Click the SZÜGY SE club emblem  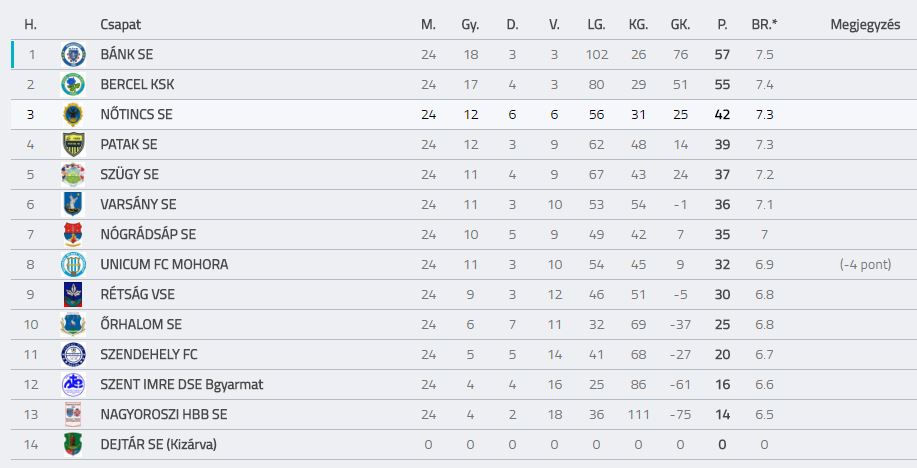click(73, 174)
